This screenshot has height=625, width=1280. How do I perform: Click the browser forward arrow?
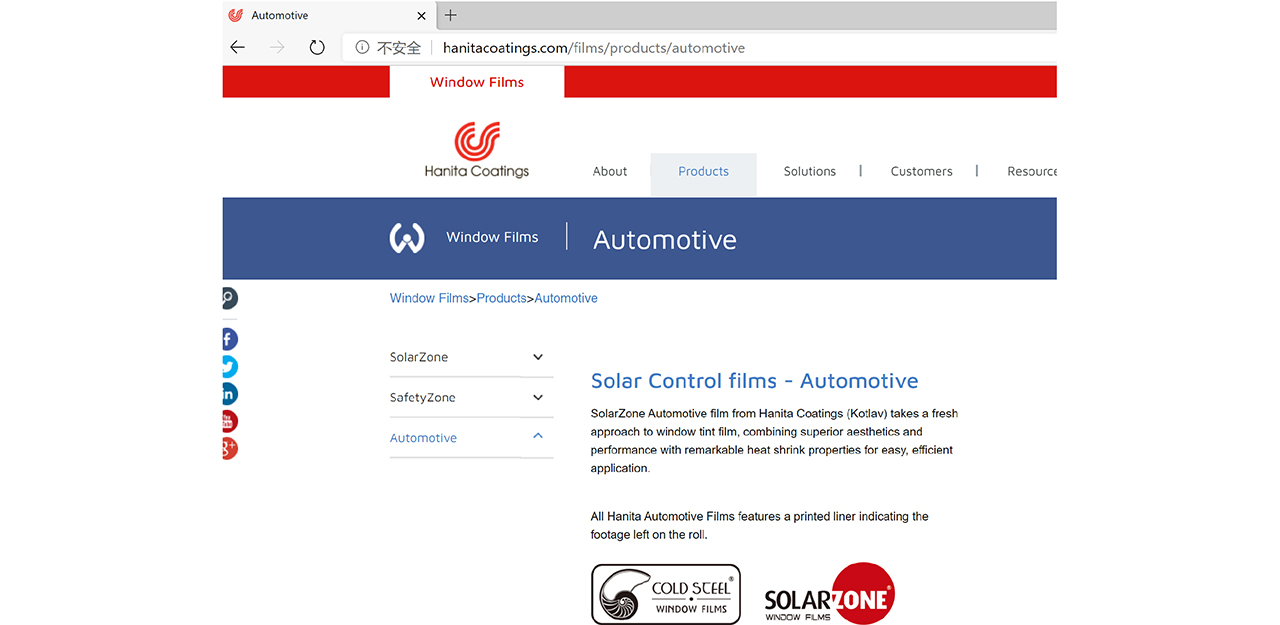(277, 48)
